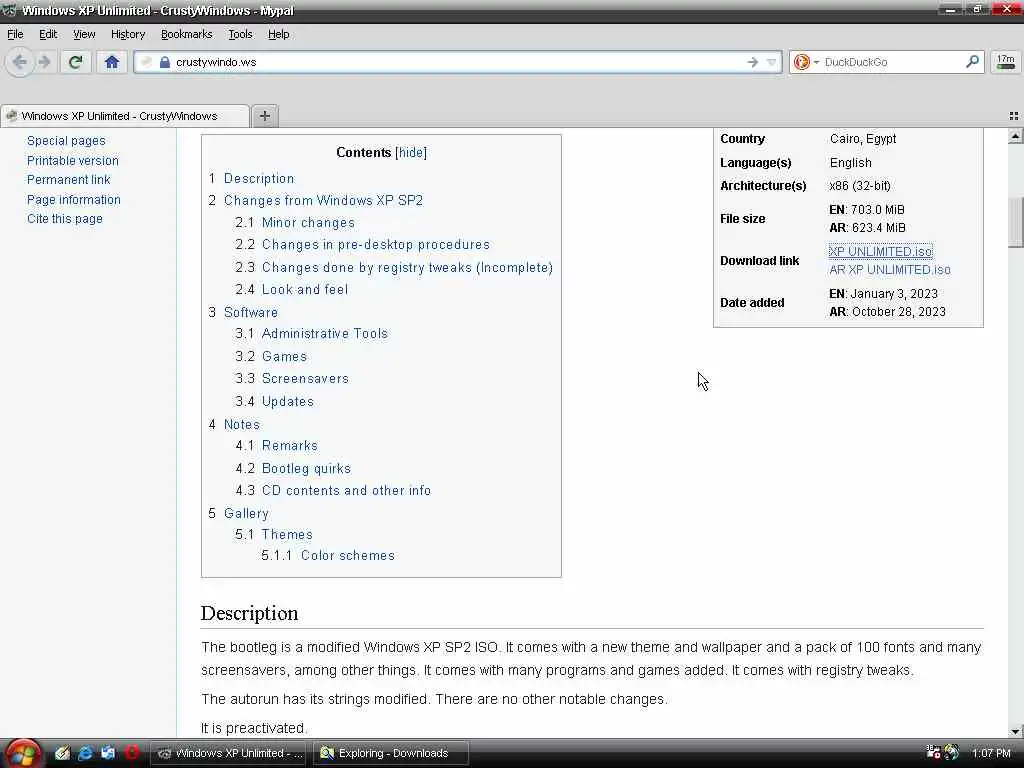1024x768 pixels.
Task: Open the Special pages sidebar link
Action: coord(66,140)
